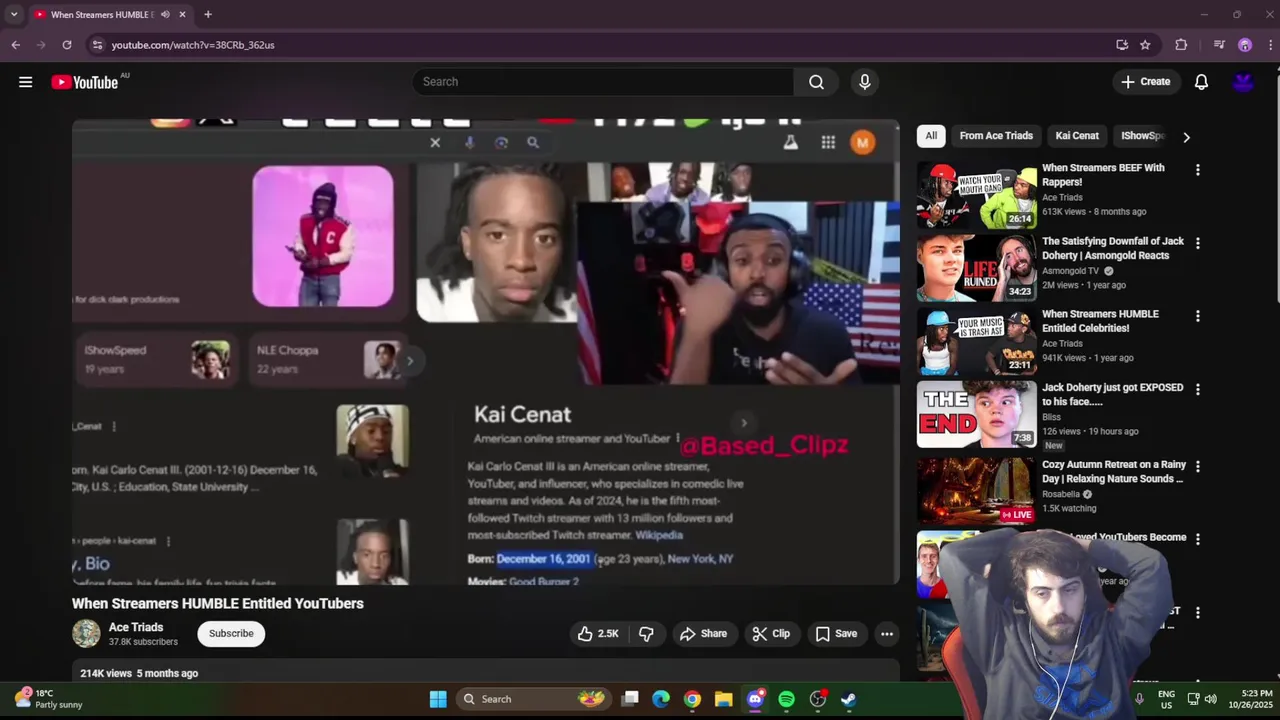Open the Chrome extensions puzzle icon
This screenshot has width=1280, height=720.
pos(1181,45)
